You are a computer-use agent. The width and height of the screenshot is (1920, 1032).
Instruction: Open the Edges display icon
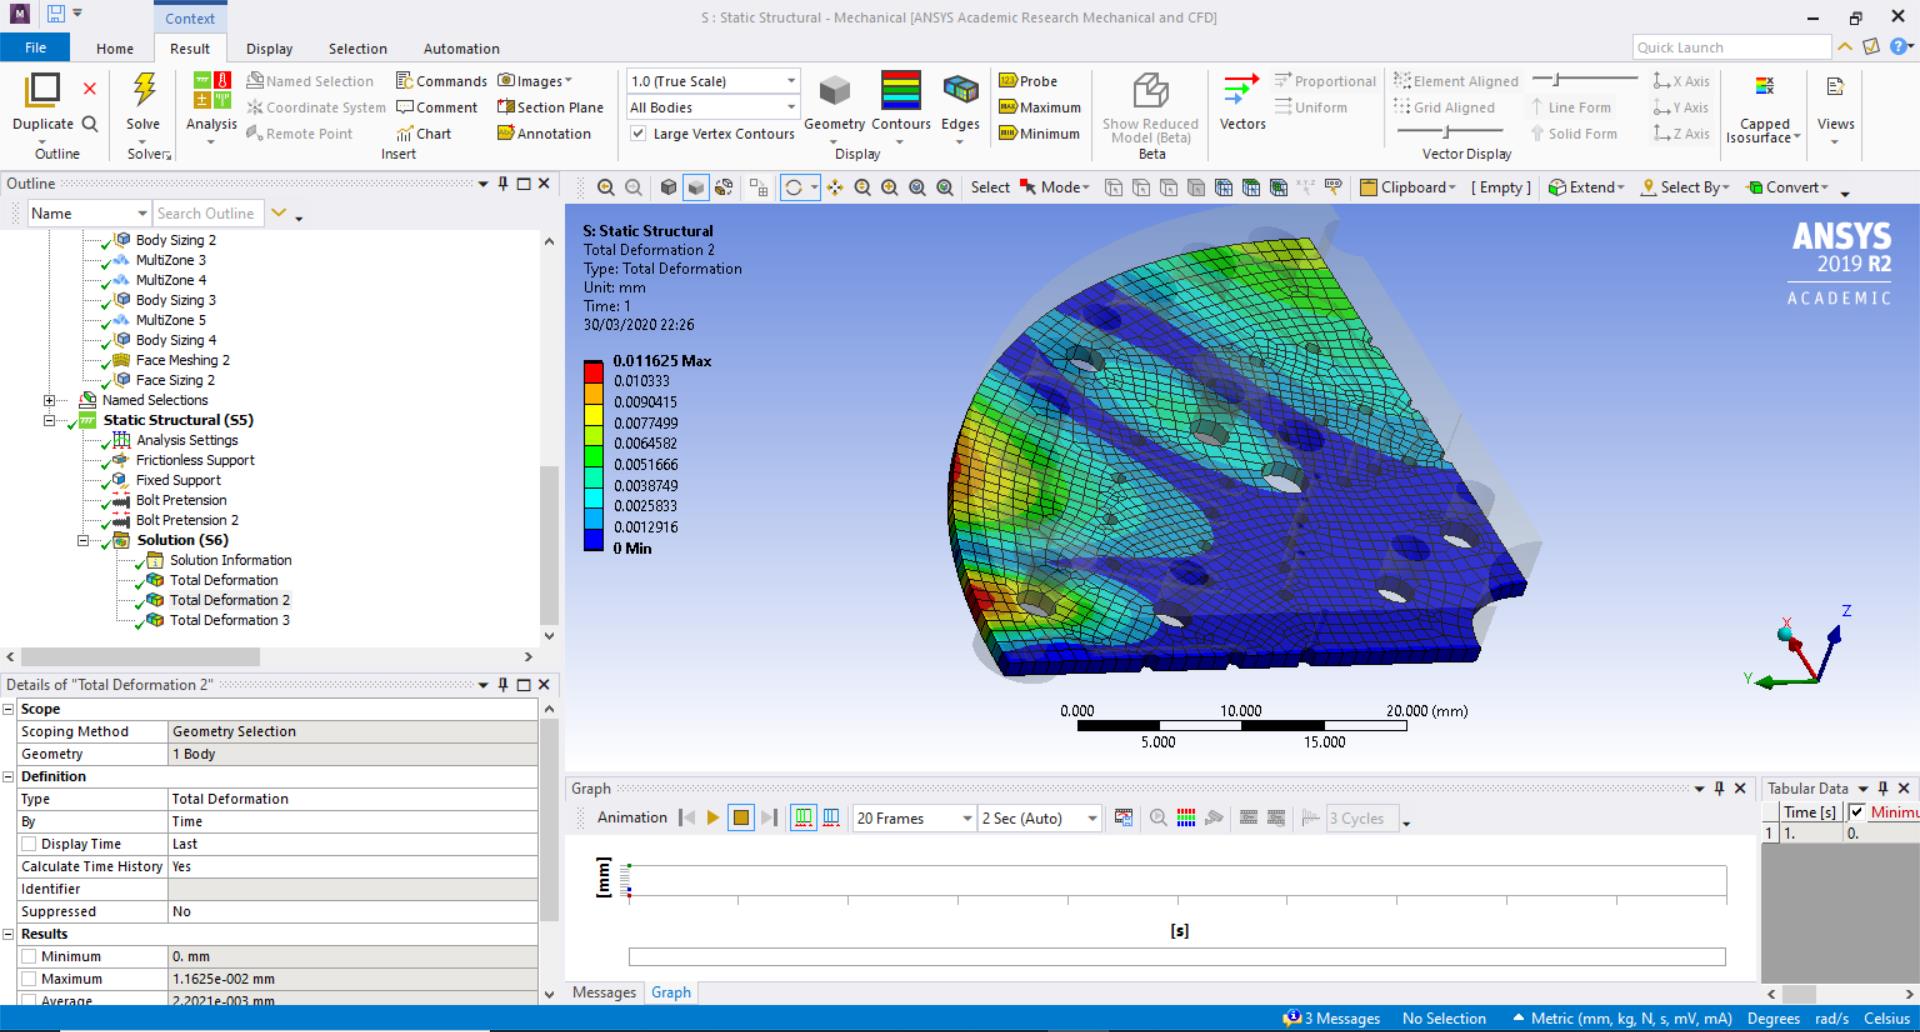coord(960,90)
